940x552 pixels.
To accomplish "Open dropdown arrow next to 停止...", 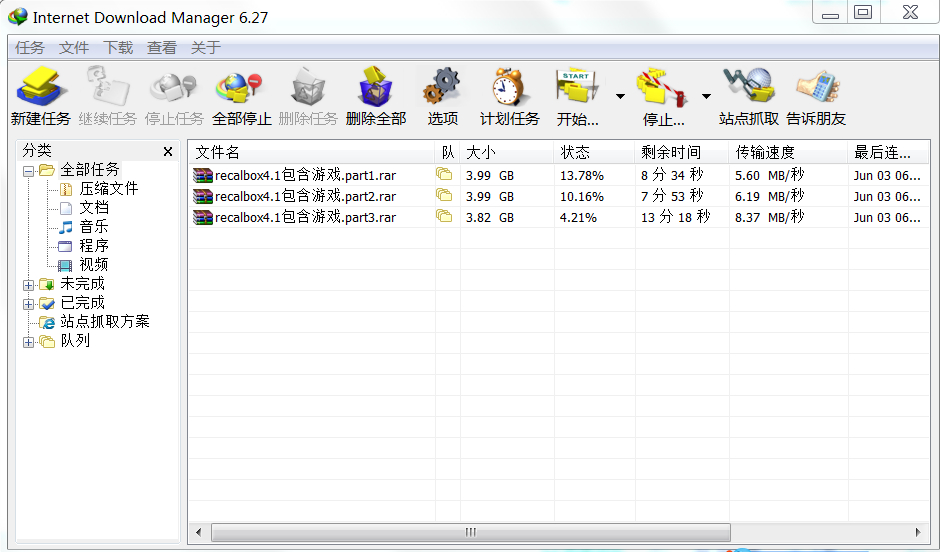I will pos(706,96).
